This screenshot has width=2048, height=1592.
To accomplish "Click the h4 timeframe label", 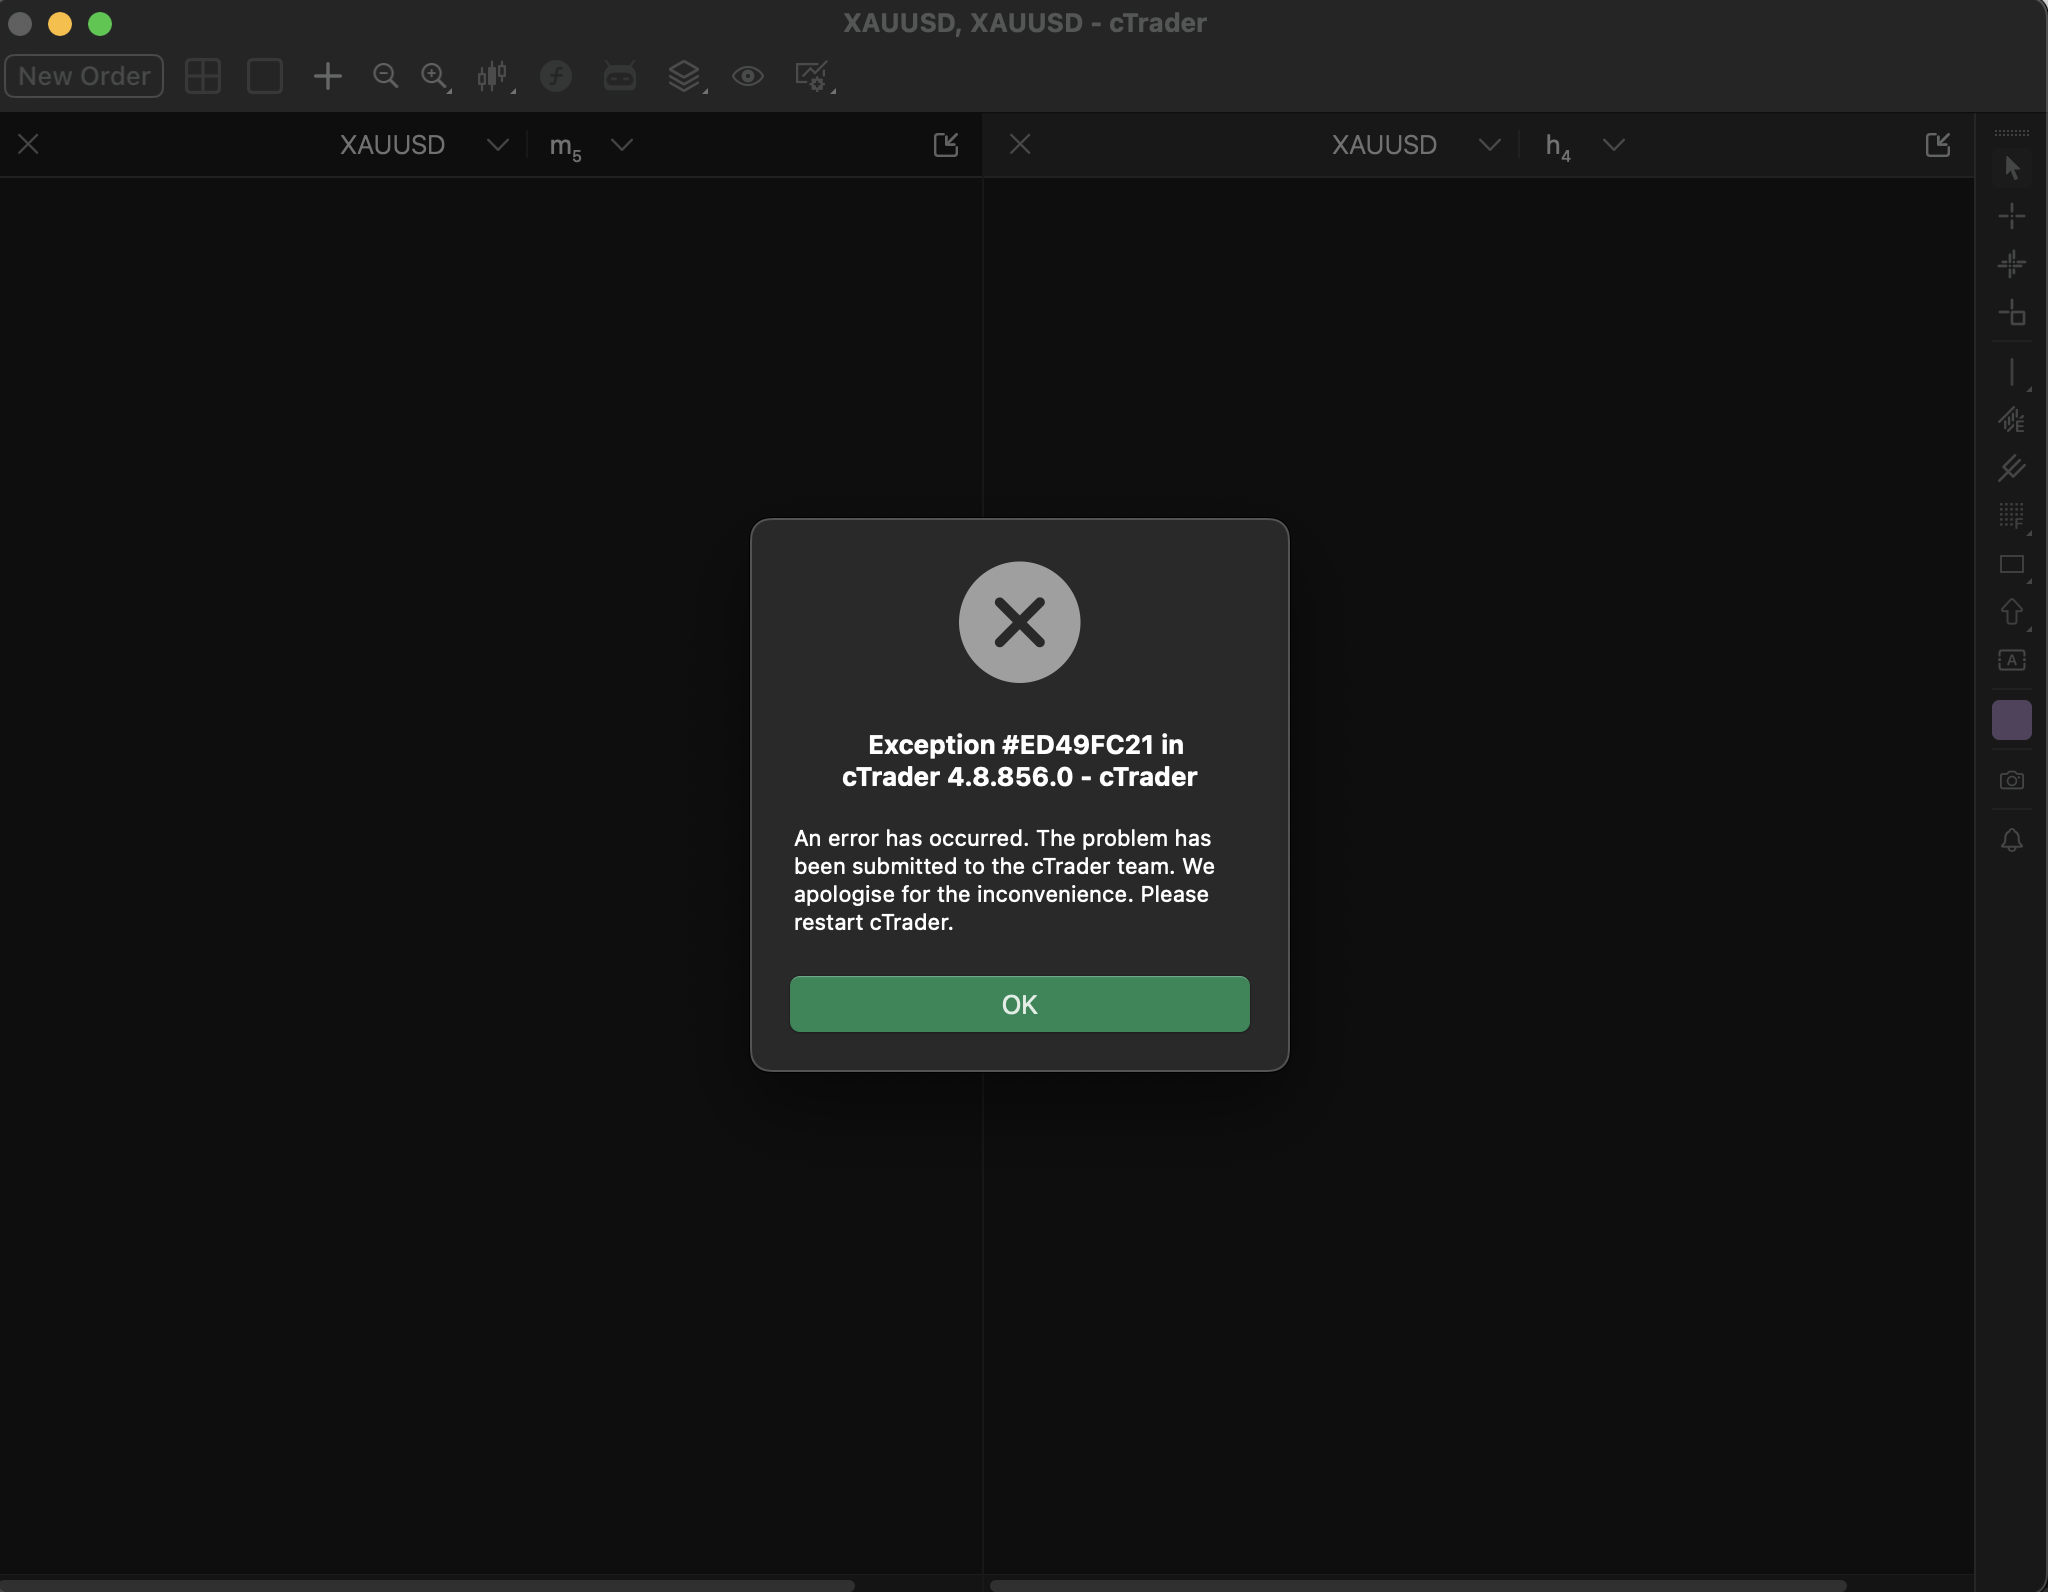I will pos(1557,148).
